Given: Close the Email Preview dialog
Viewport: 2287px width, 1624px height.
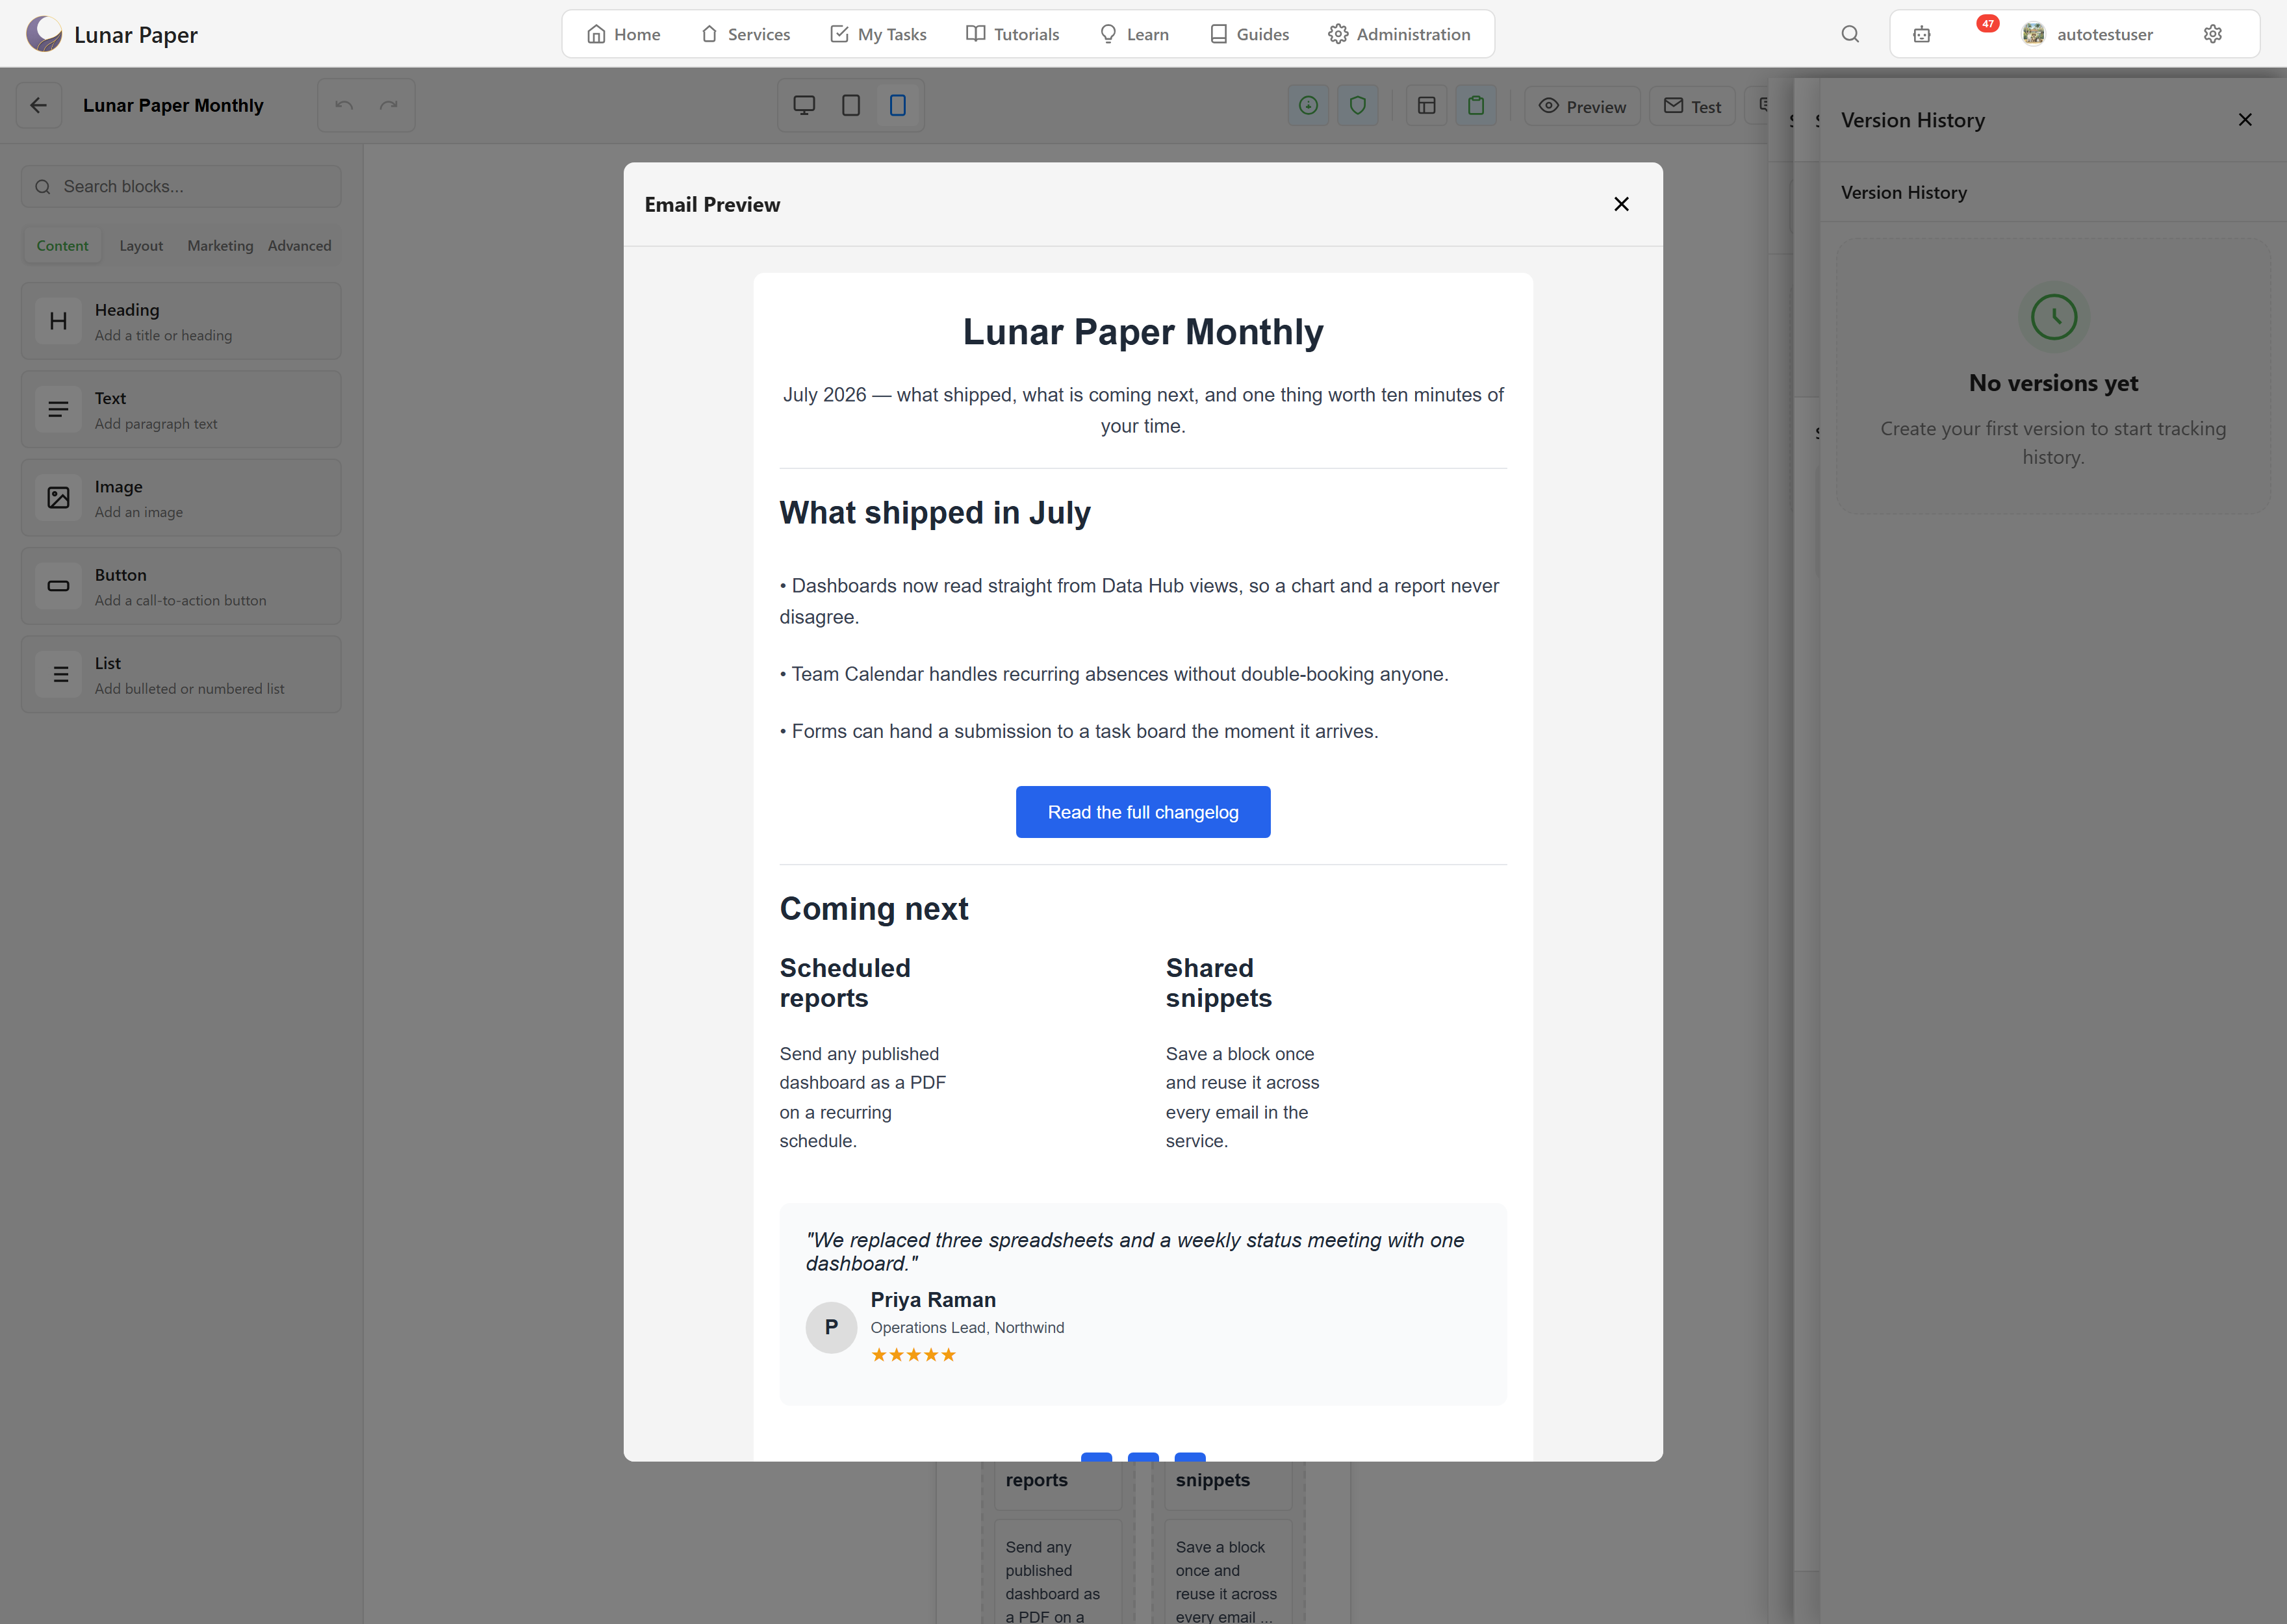Looking at the screenshot, I should [x=1621, y=204].
